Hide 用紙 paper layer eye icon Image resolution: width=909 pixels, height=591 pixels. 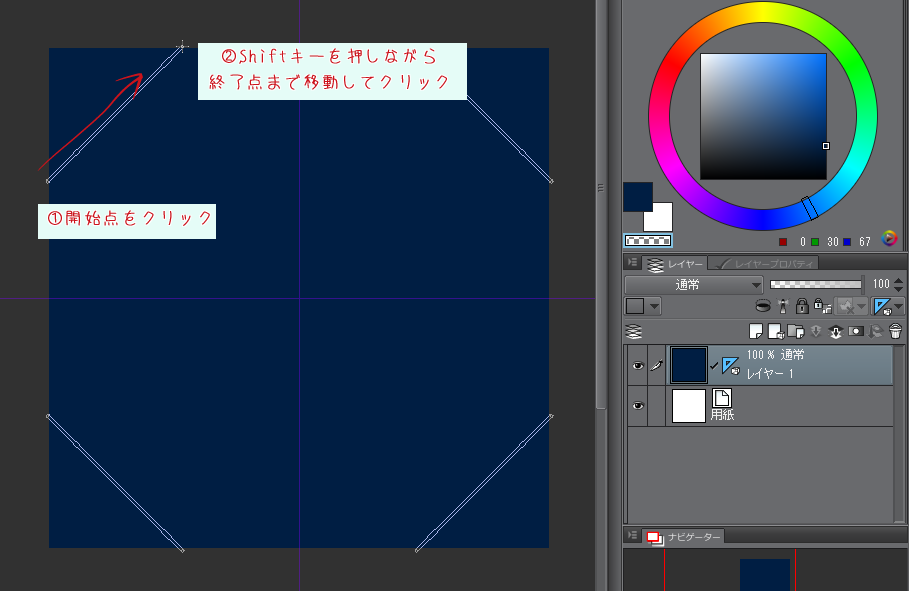[x=638, y=405]
